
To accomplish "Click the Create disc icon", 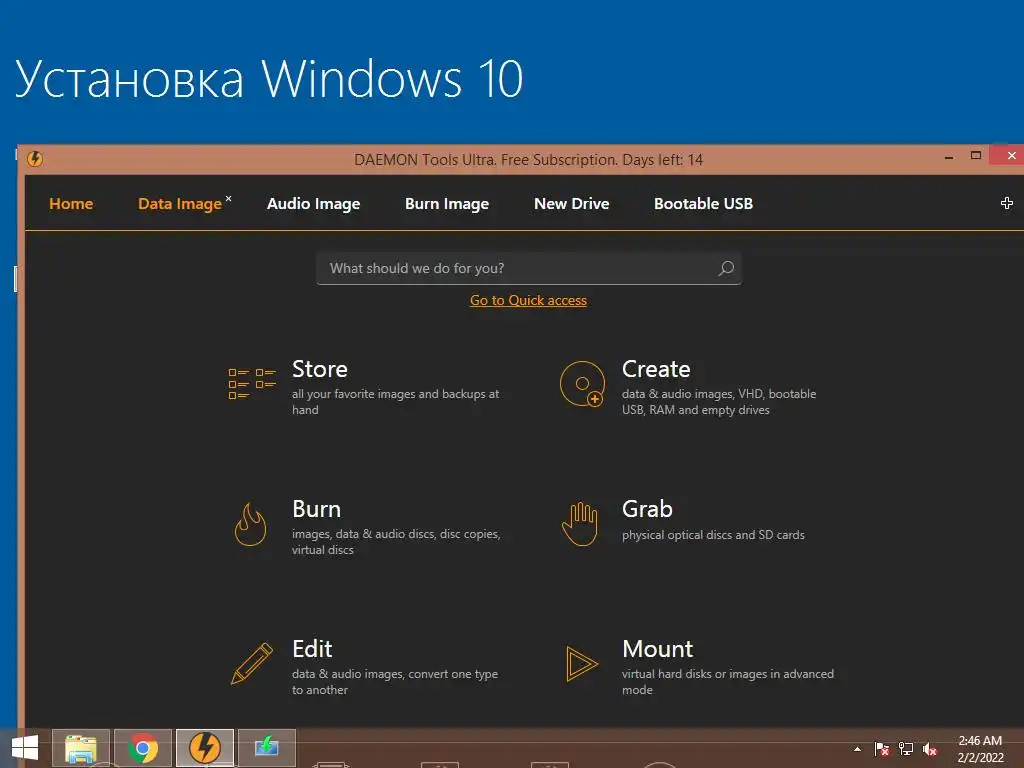I will click(x=582, y=383).
